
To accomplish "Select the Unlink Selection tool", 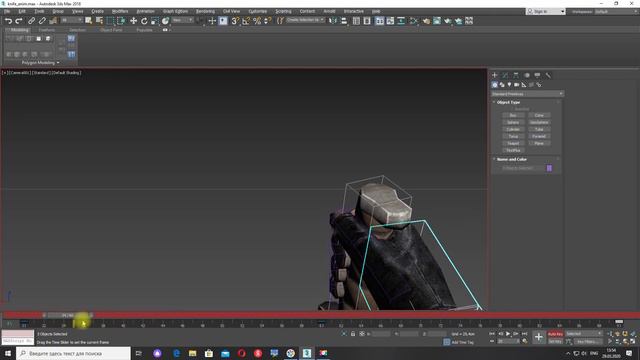I will coord(42,20).
